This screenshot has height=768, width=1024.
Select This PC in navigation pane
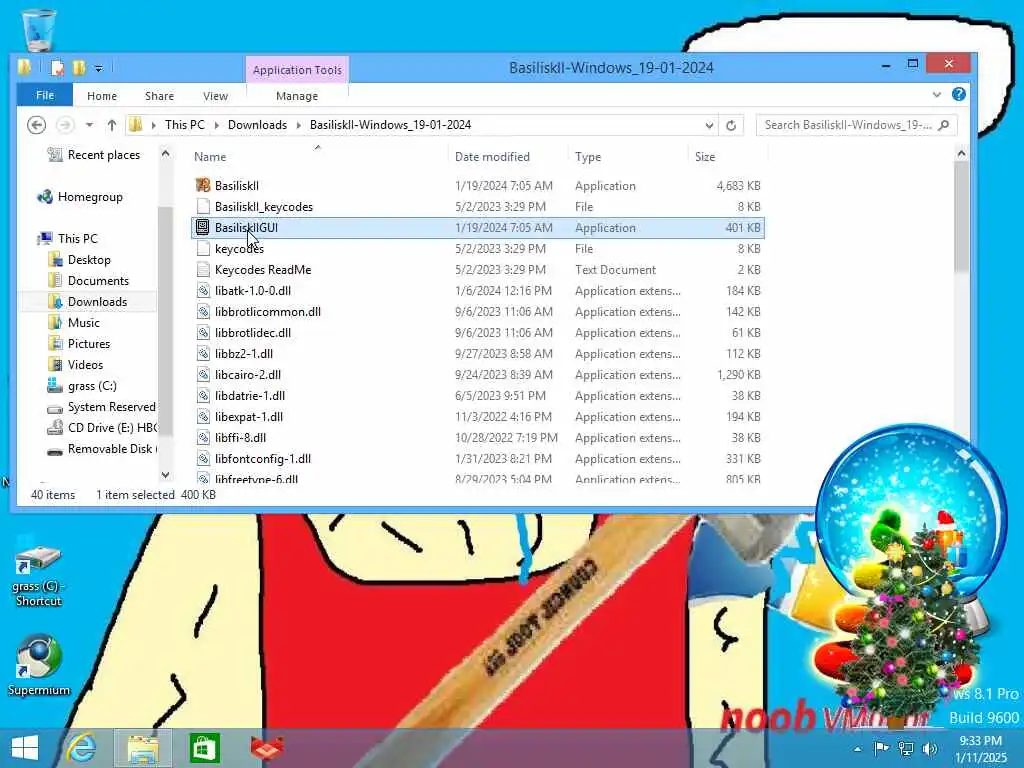pos(68,238)
